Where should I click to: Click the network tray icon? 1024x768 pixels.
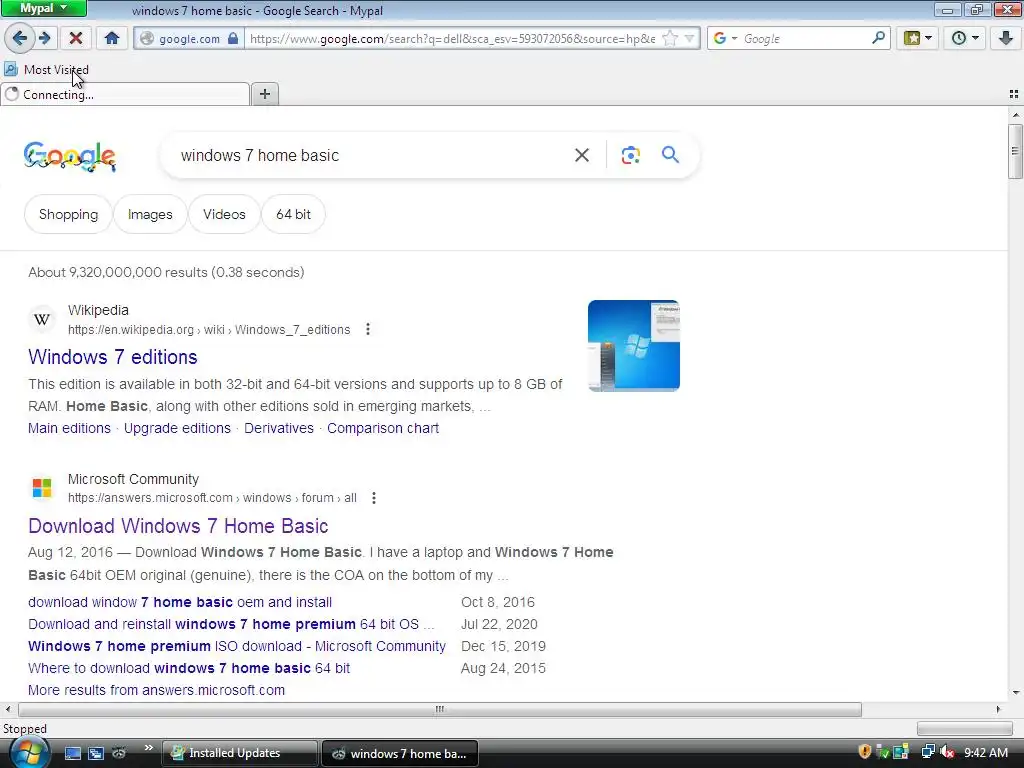point(927,752)
